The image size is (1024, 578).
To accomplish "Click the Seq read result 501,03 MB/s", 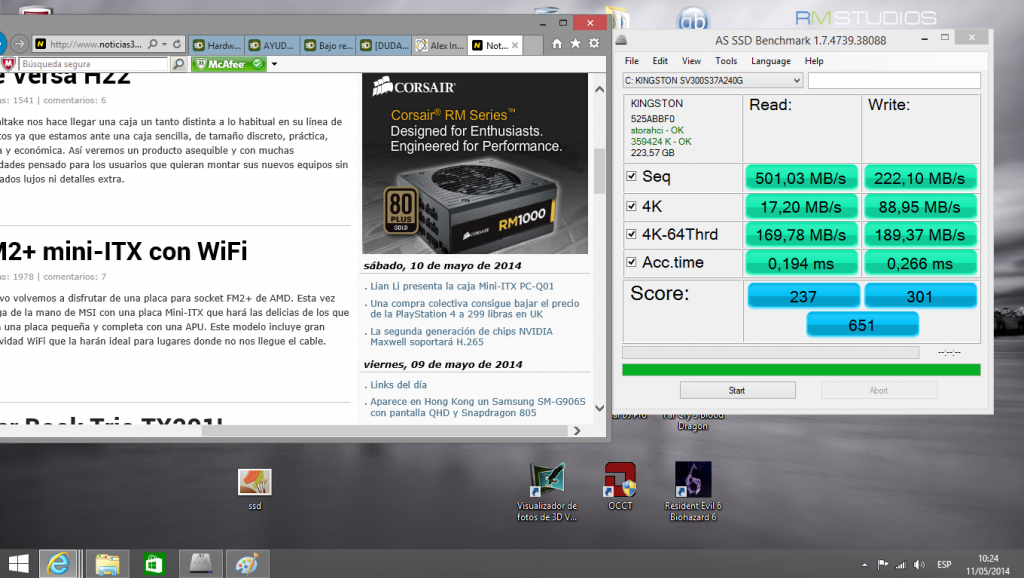I will pyautogui.click(x=801, y=178).
